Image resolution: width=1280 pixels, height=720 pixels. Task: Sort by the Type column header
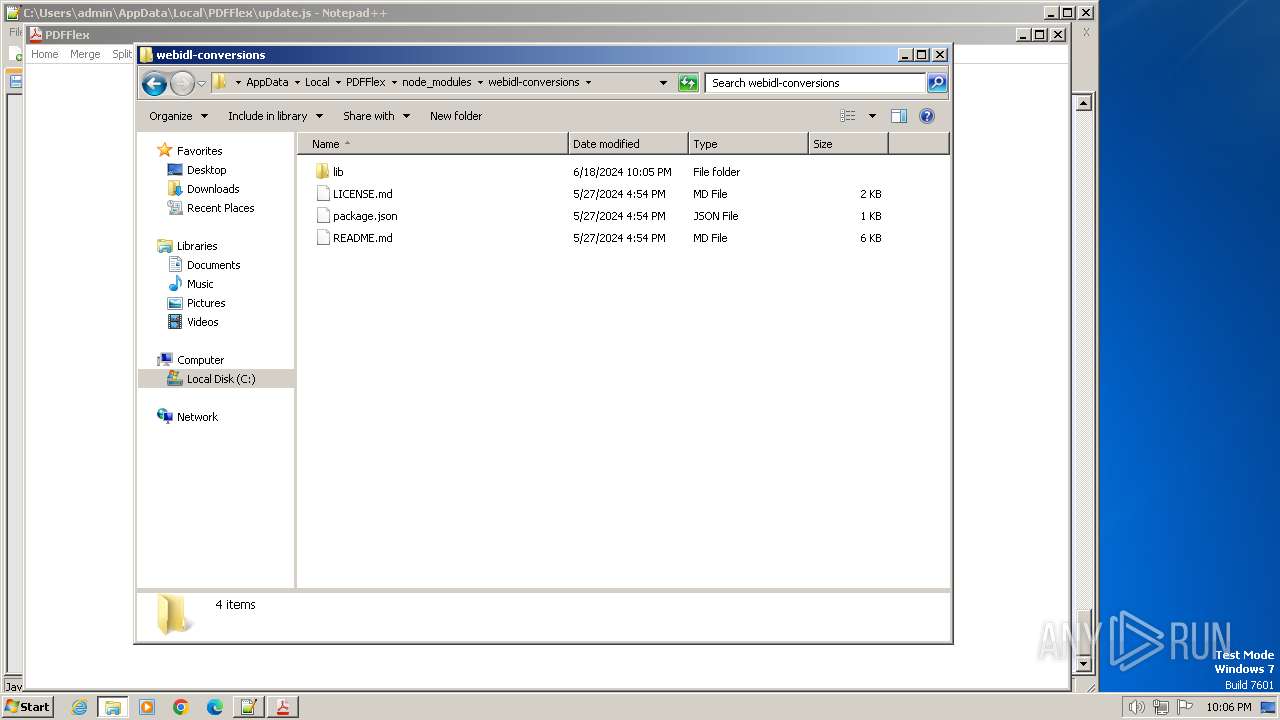tap(748, 144)
